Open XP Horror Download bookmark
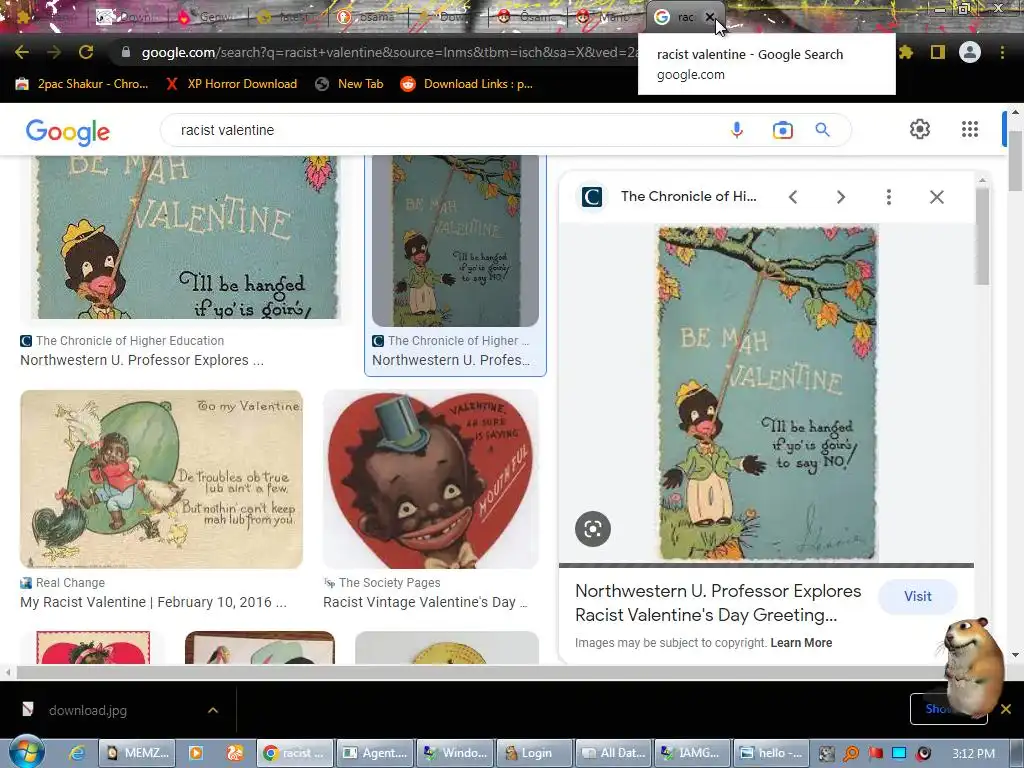1024x768 pixels. coord(232,84)
